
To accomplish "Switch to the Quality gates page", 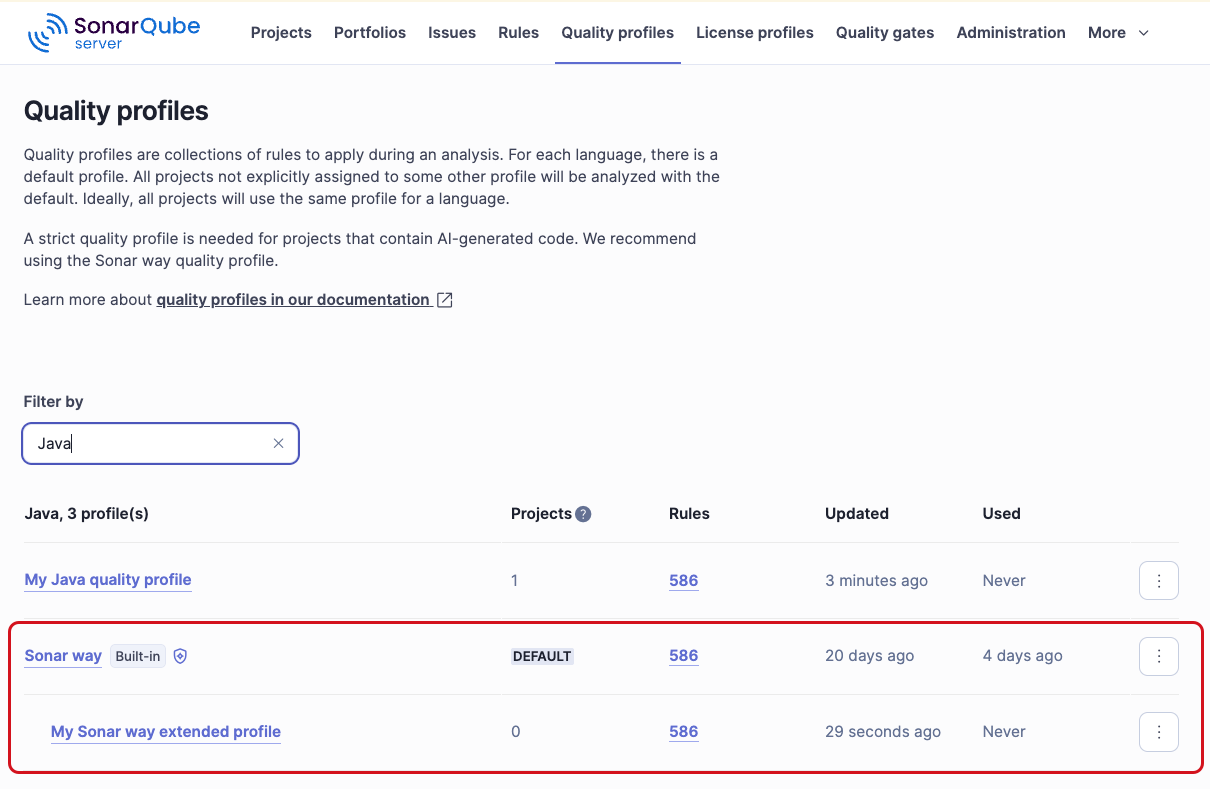I will (x=884, y=32).
